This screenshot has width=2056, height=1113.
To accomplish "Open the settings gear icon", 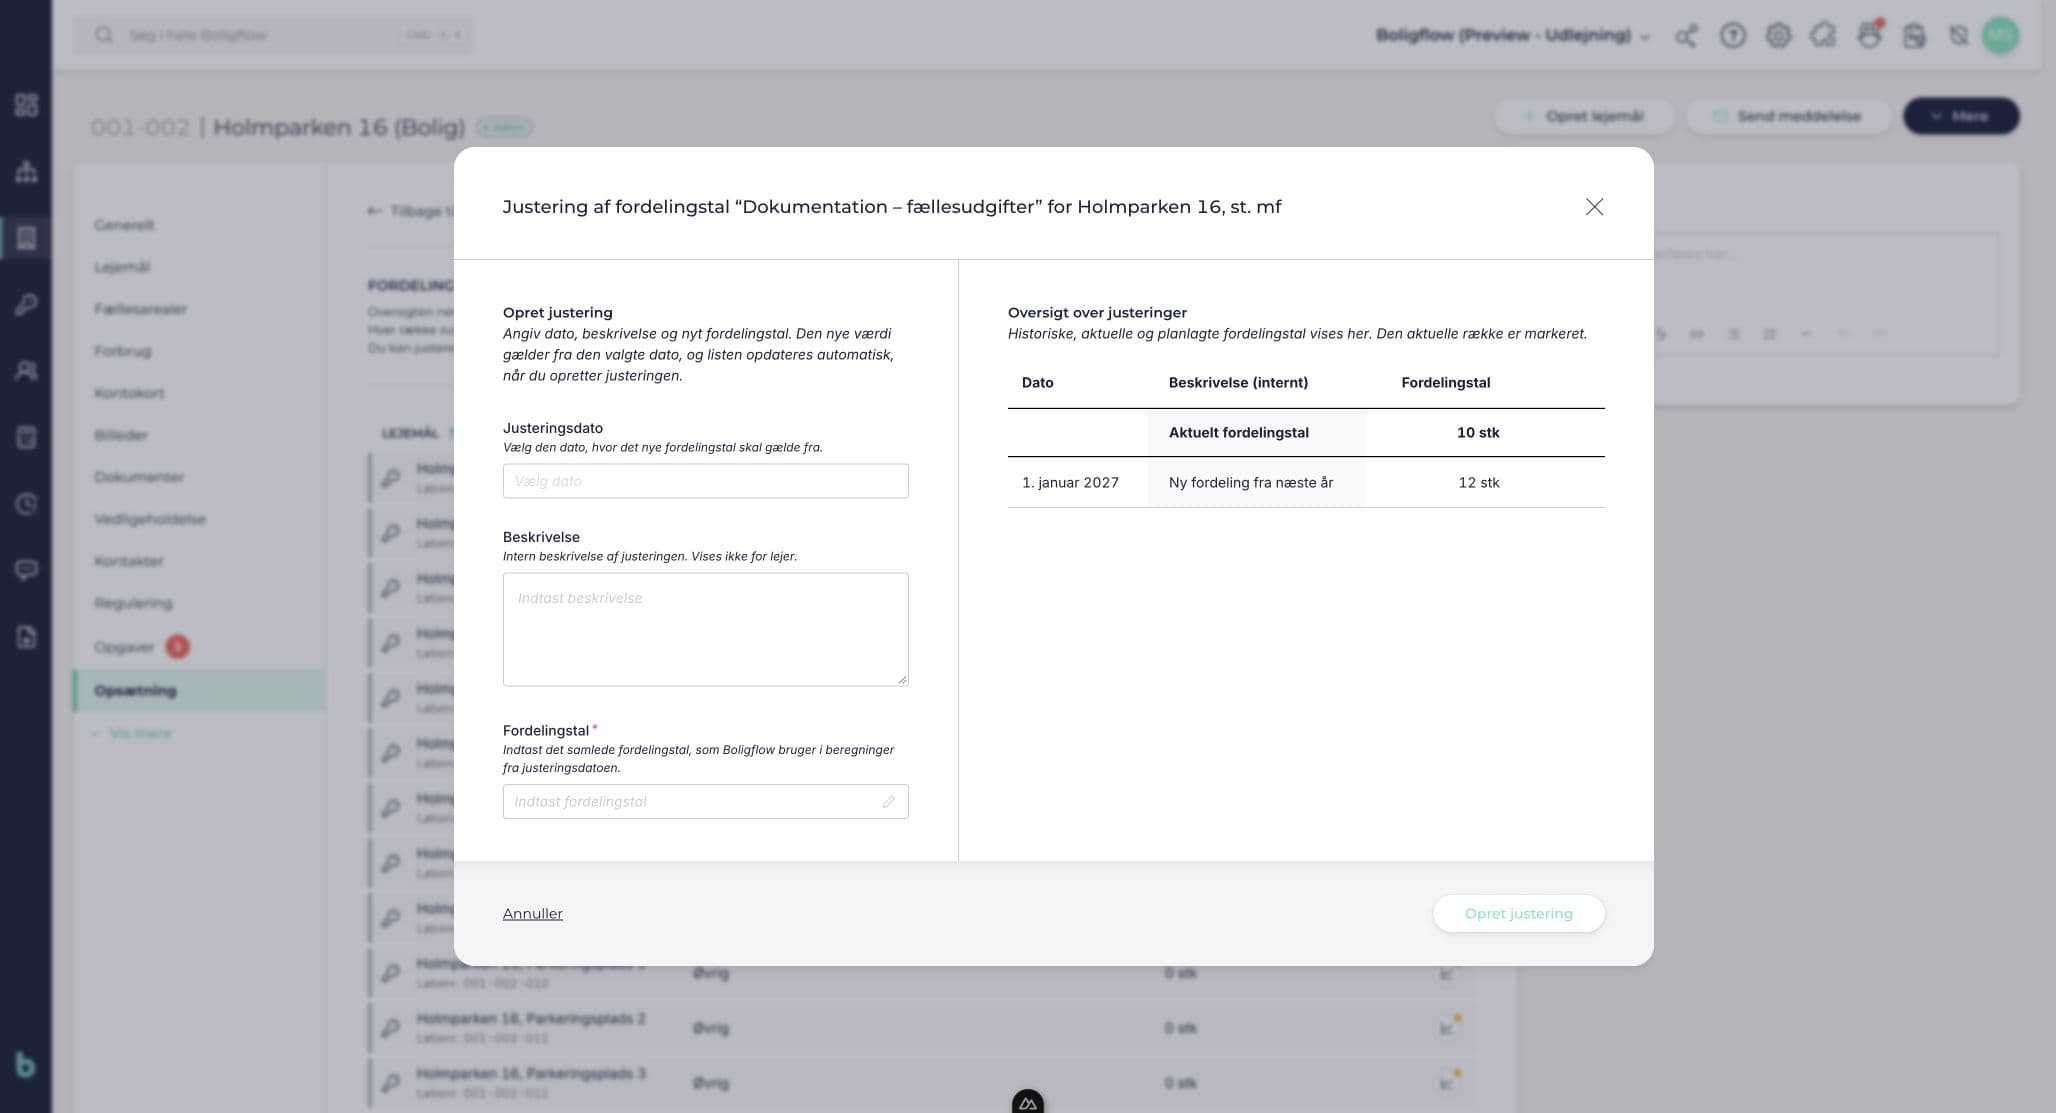I will [x=1777, y=36].
